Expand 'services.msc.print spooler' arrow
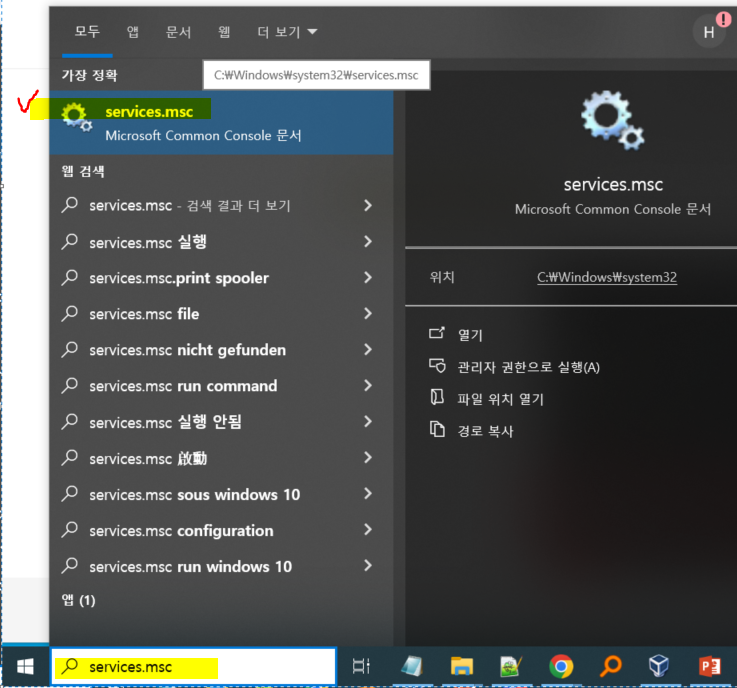This screenshot has width=737, height=688. click(368, 278)
